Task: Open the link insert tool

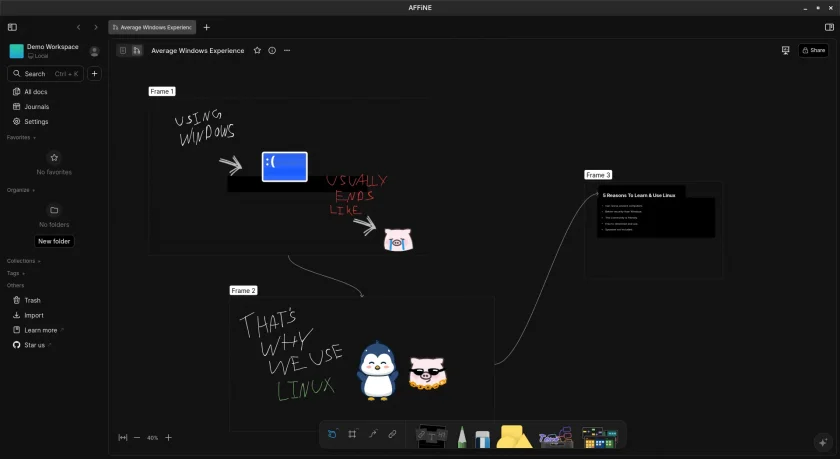Action: pos(392,434)
